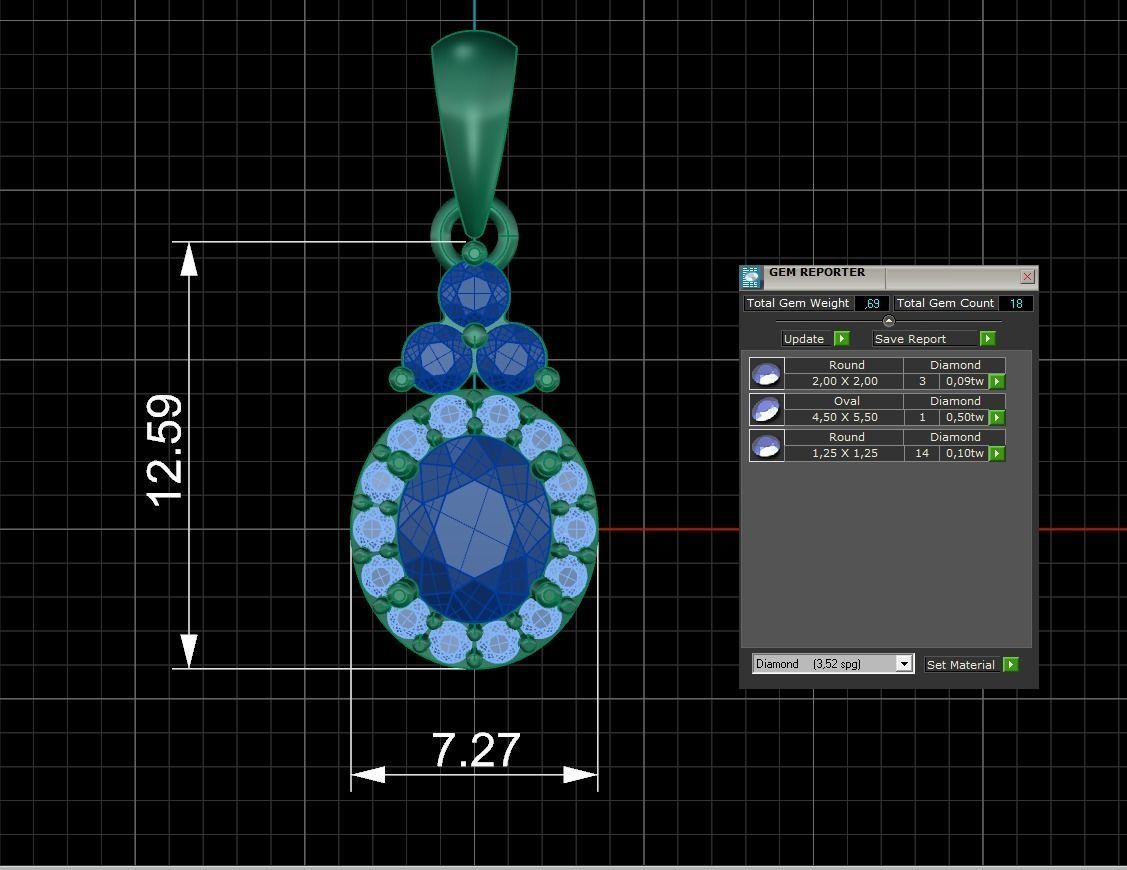Click the Update button
The width and height of the screenshot is (1127, 870).
pyautogui.click(x=807, y=339)
